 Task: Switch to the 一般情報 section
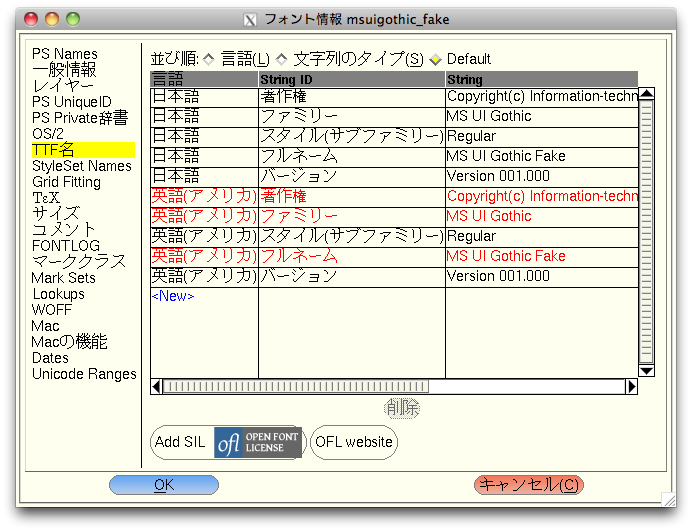tap(64, 70)
